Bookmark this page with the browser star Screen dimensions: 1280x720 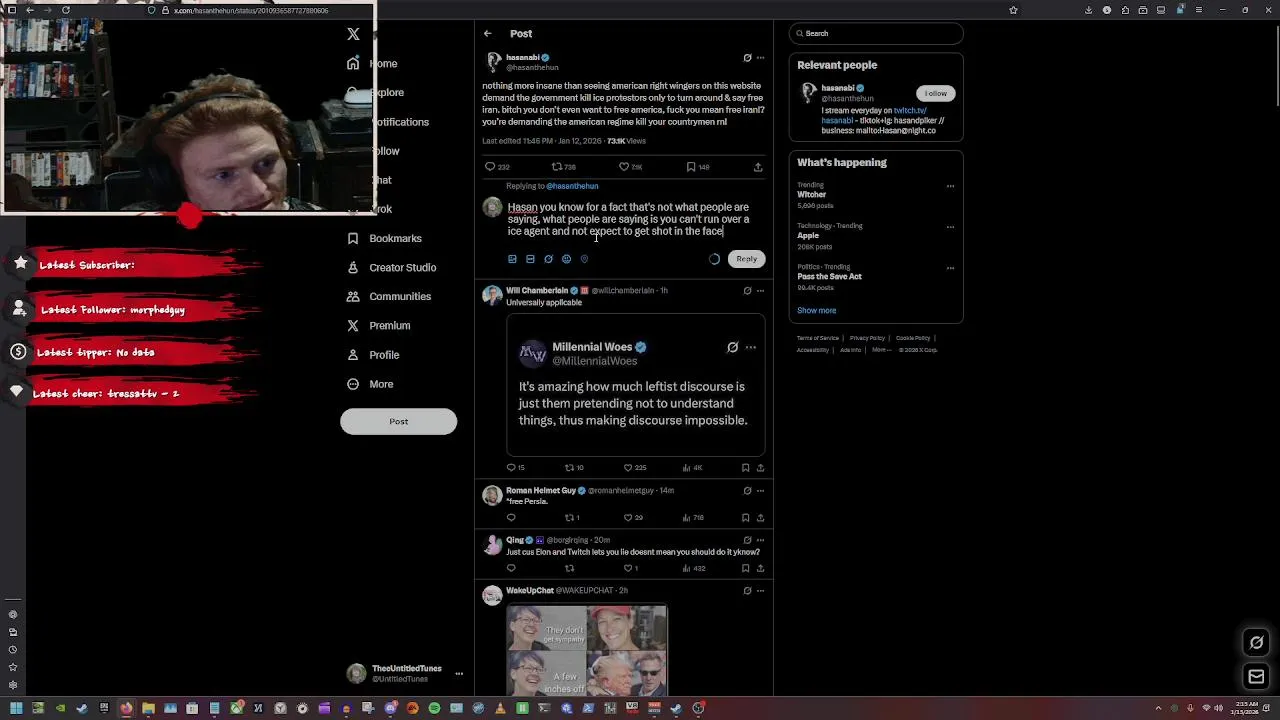click(1013, 10)
